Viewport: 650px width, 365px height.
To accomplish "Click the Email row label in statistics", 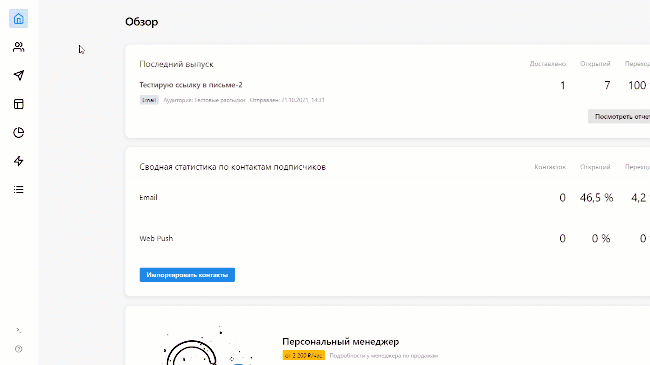I will 148,197.
